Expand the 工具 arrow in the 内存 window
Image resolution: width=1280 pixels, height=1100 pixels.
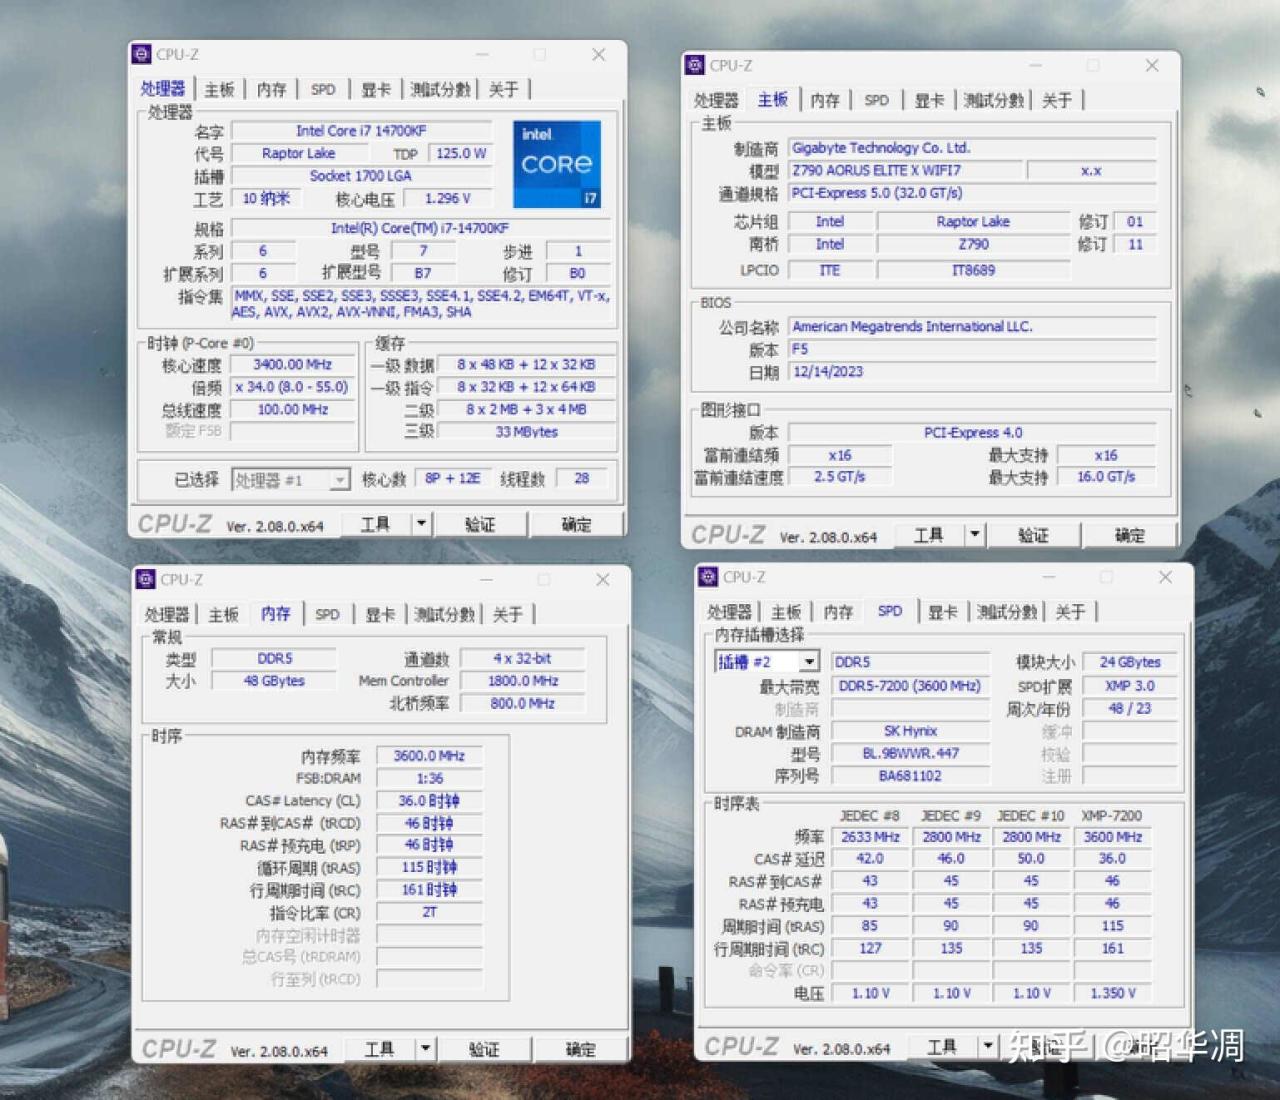tap(426, 1049)
